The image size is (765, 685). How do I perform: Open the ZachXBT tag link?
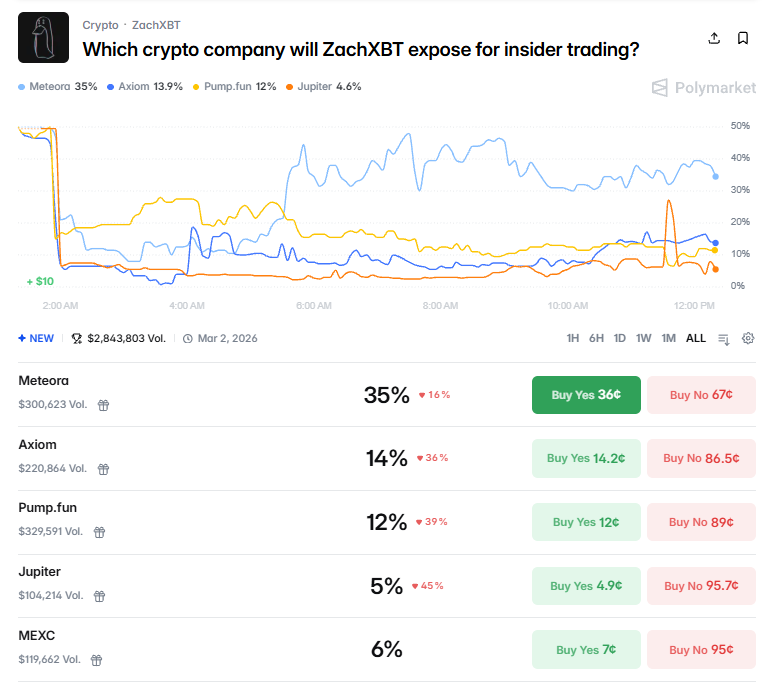(x=156, y=24)
